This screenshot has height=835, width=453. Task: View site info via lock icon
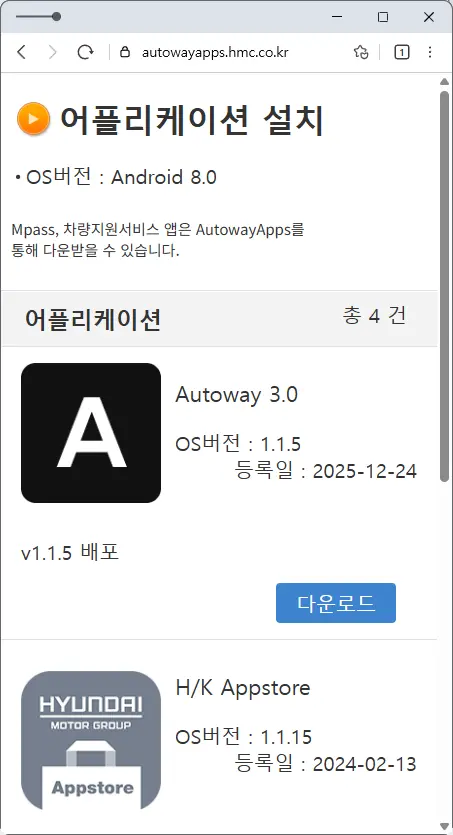125,52
